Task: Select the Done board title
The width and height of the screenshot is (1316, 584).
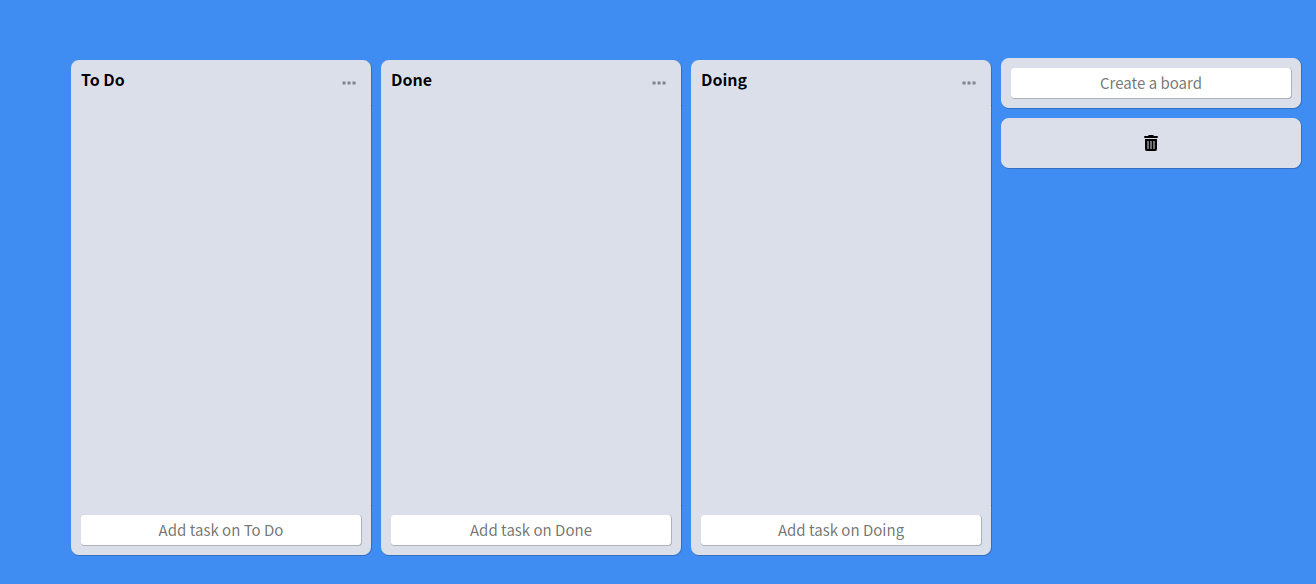Action: click(411, 80)
